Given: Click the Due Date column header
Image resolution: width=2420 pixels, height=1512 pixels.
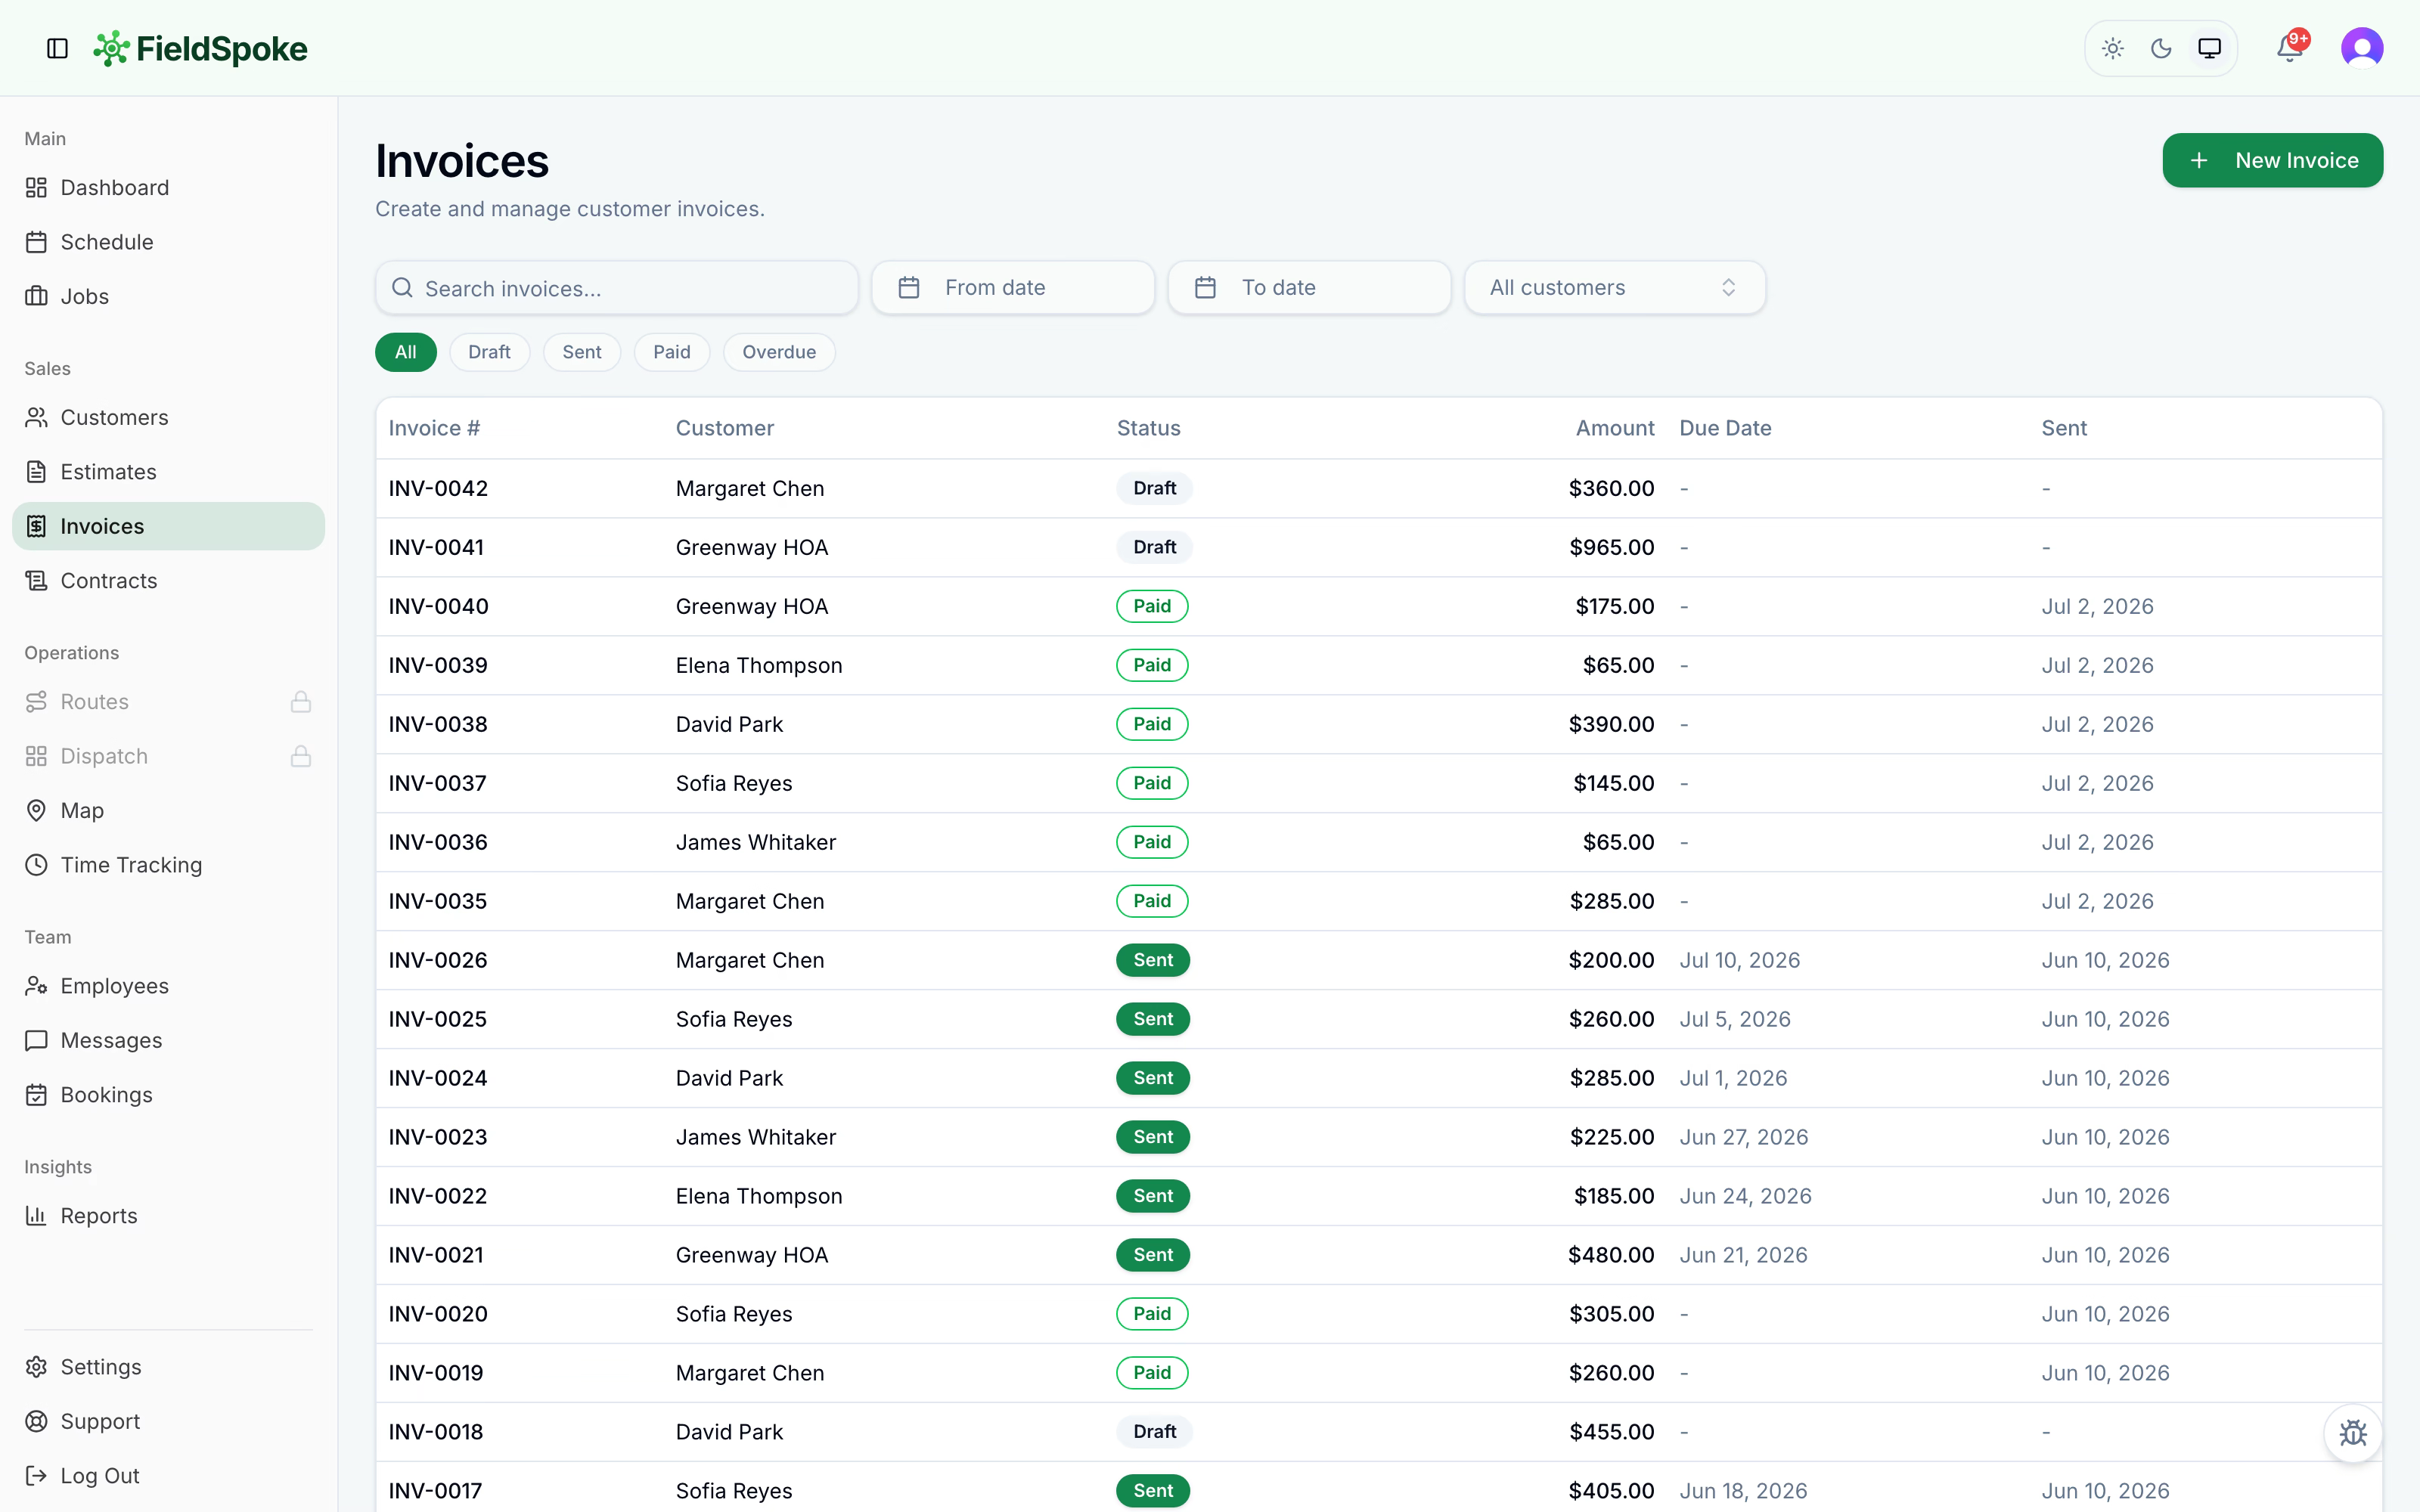Looking at the screenshot, I should point(1725,428).
